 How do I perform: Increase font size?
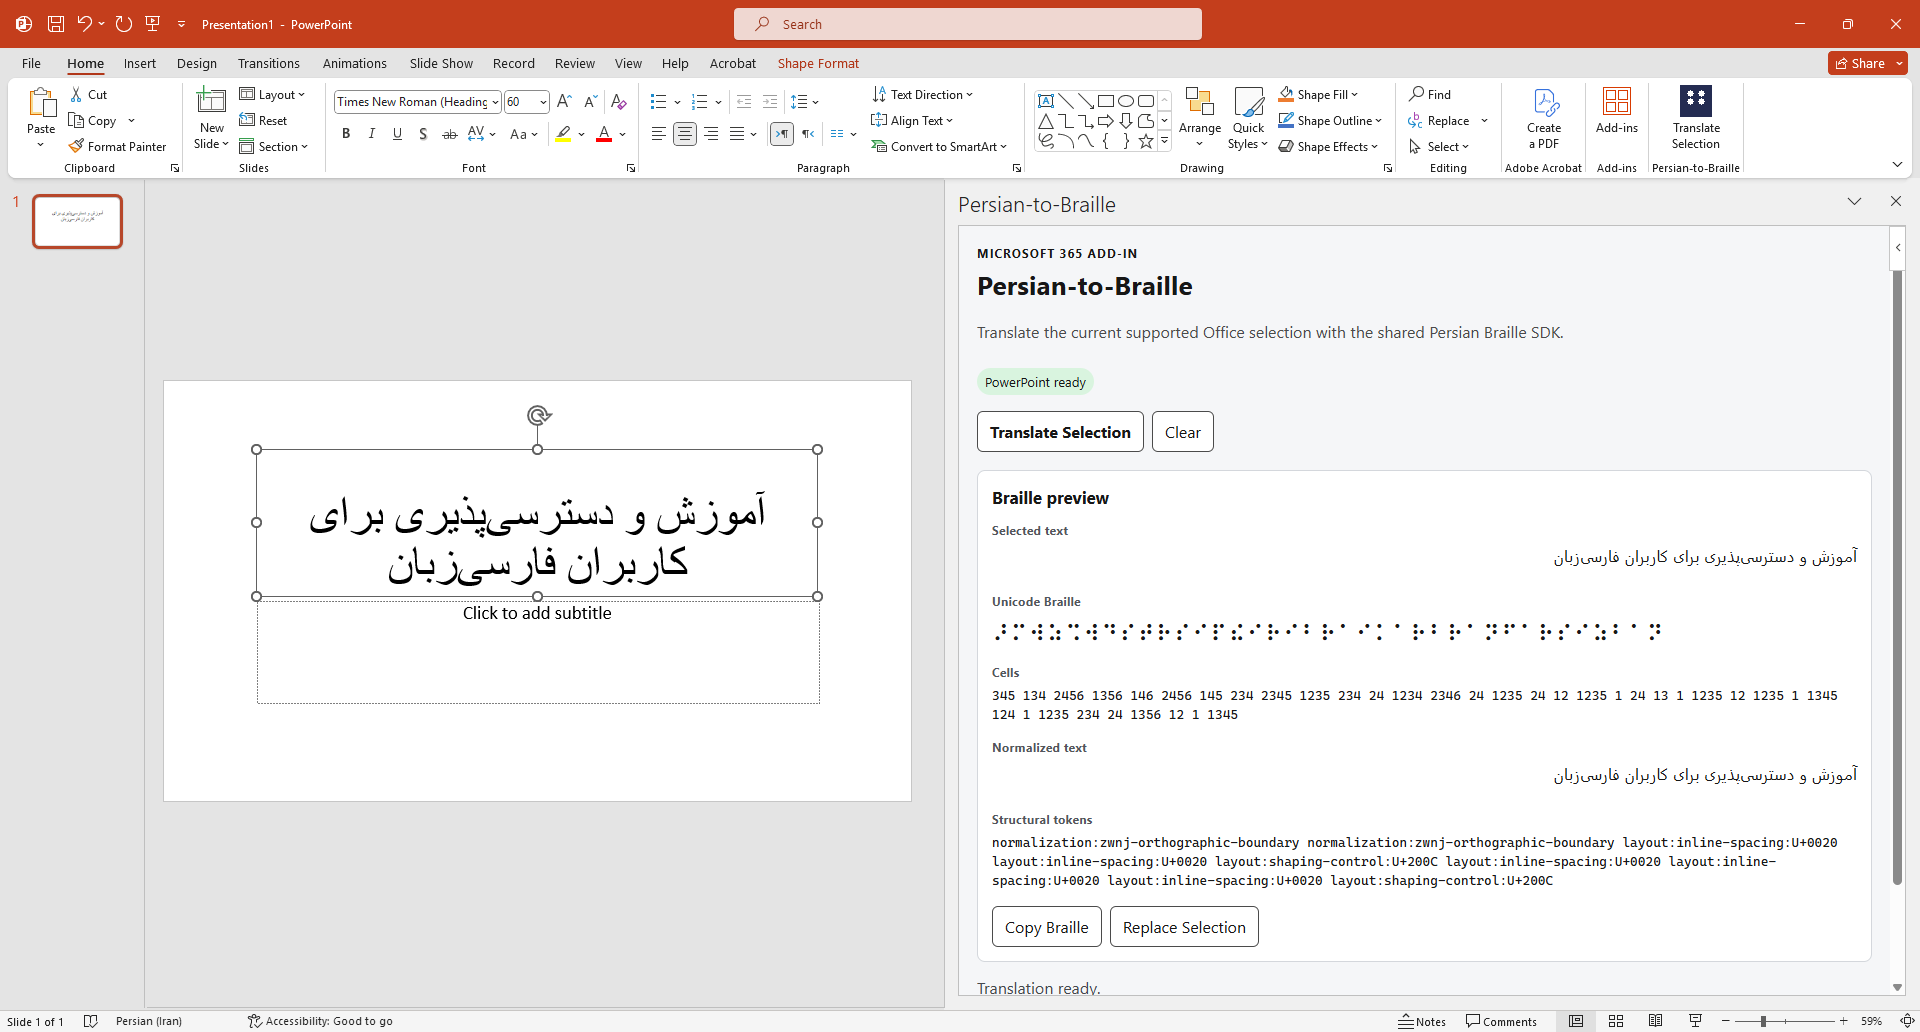[564, 101]
